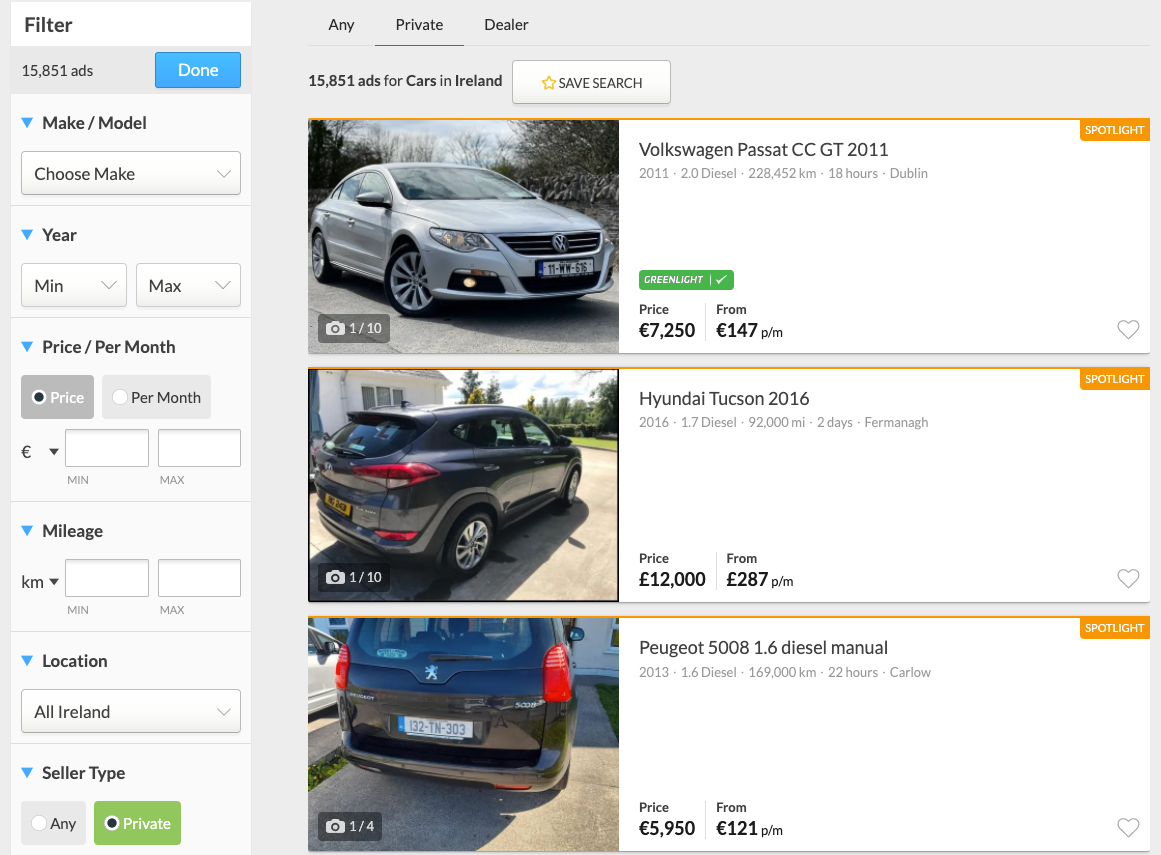This screenshot has height=855, width=1161.
Task: Select the Per Month radio option
Action: tap(156, 397)
